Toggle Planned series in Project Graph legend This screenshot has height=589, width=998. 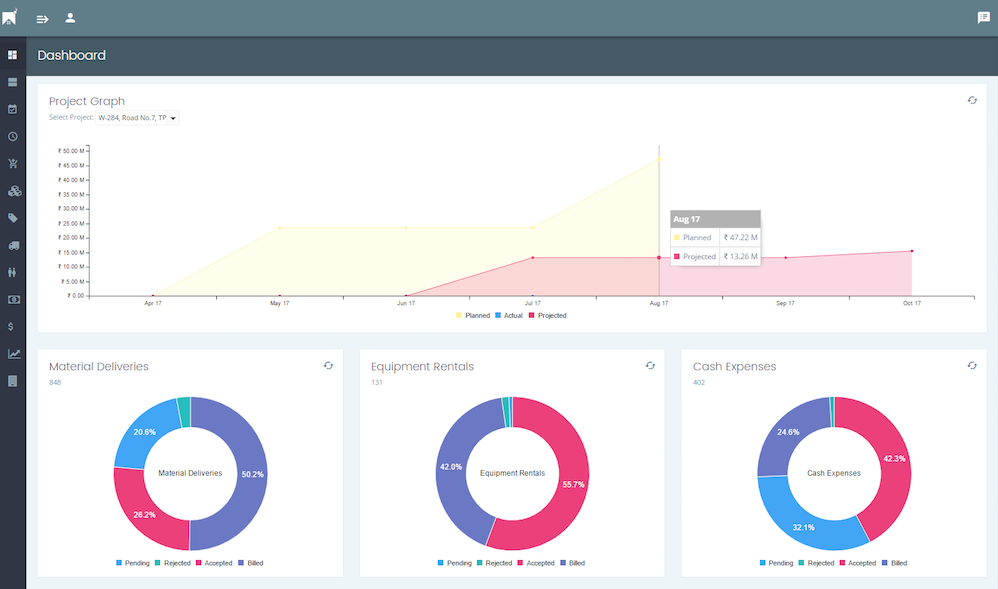pyautogui.click(x=473, y=315)
